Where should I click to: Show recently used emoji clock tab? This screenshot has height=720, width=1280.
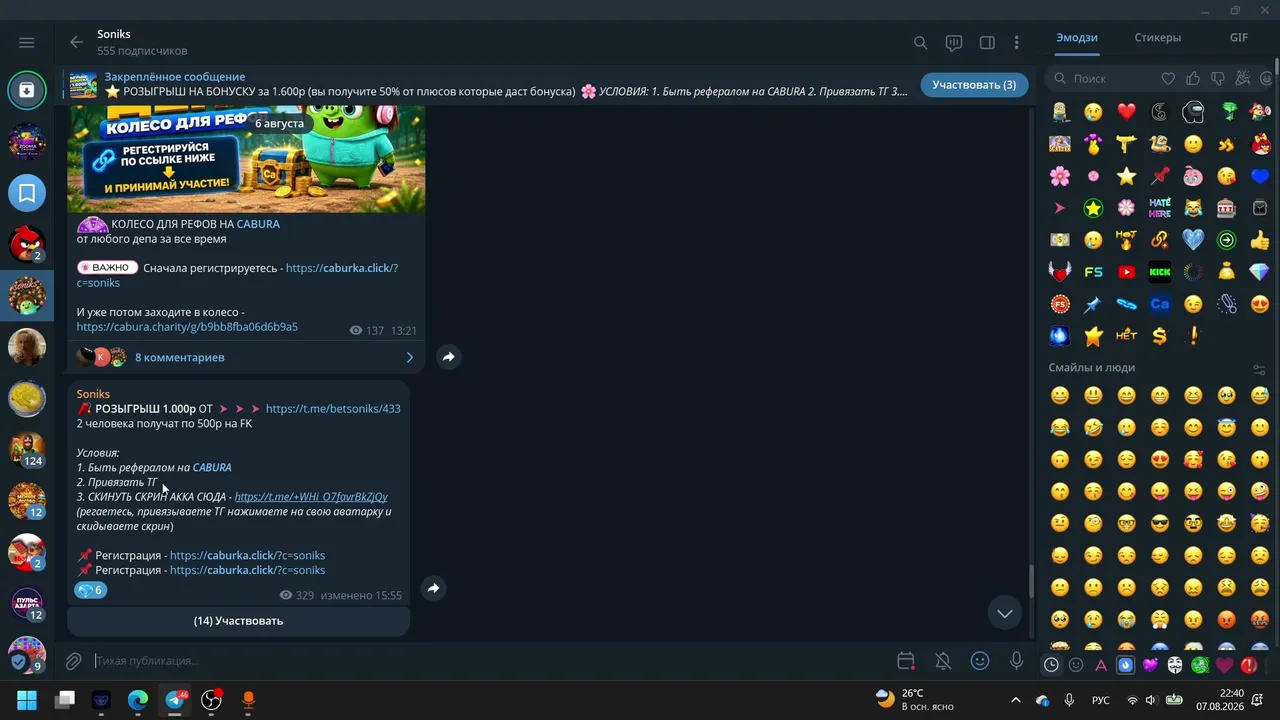pos(1051,665)
